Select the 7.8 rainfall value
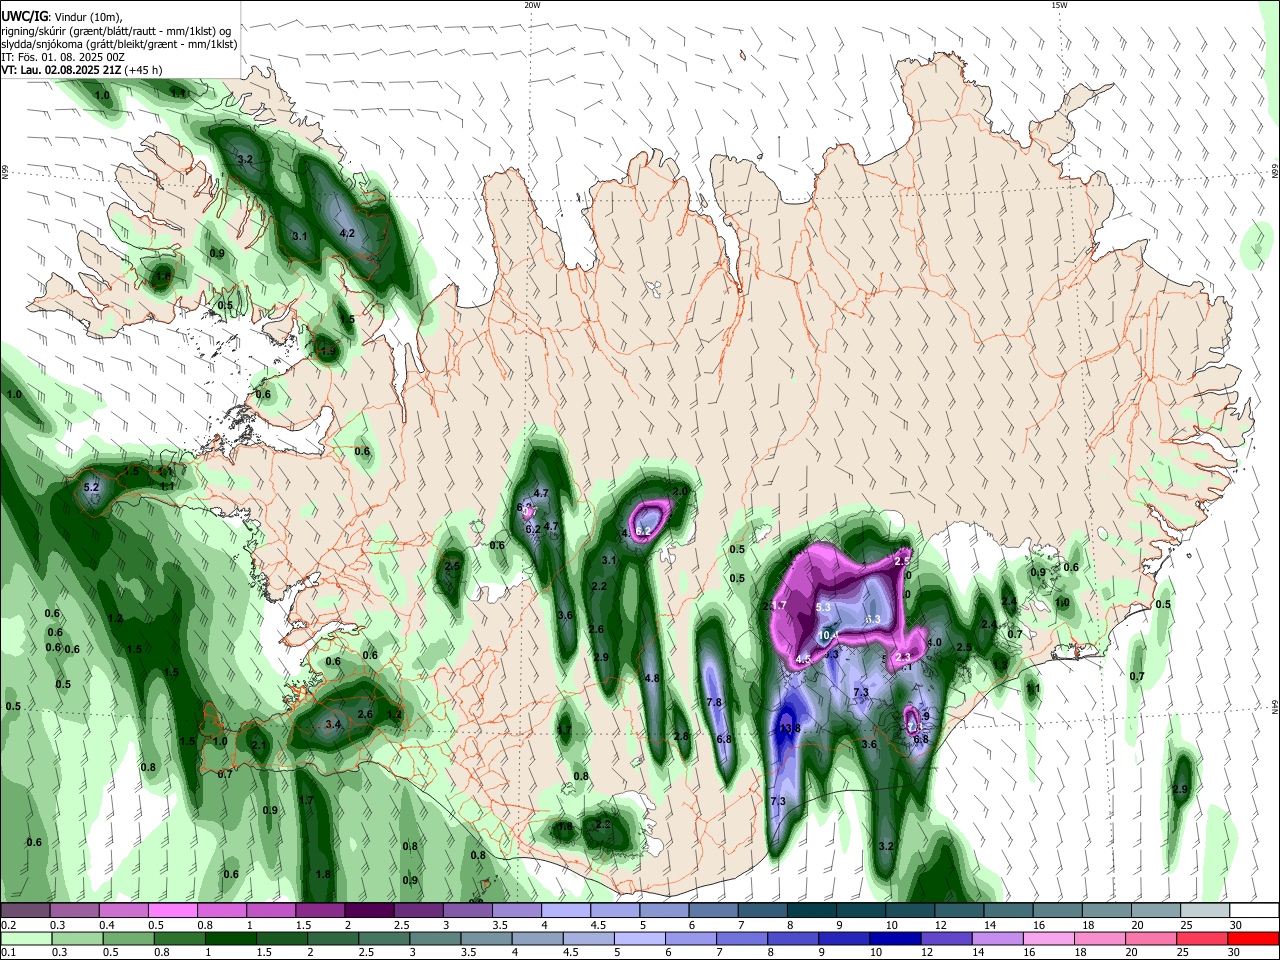 714,703
